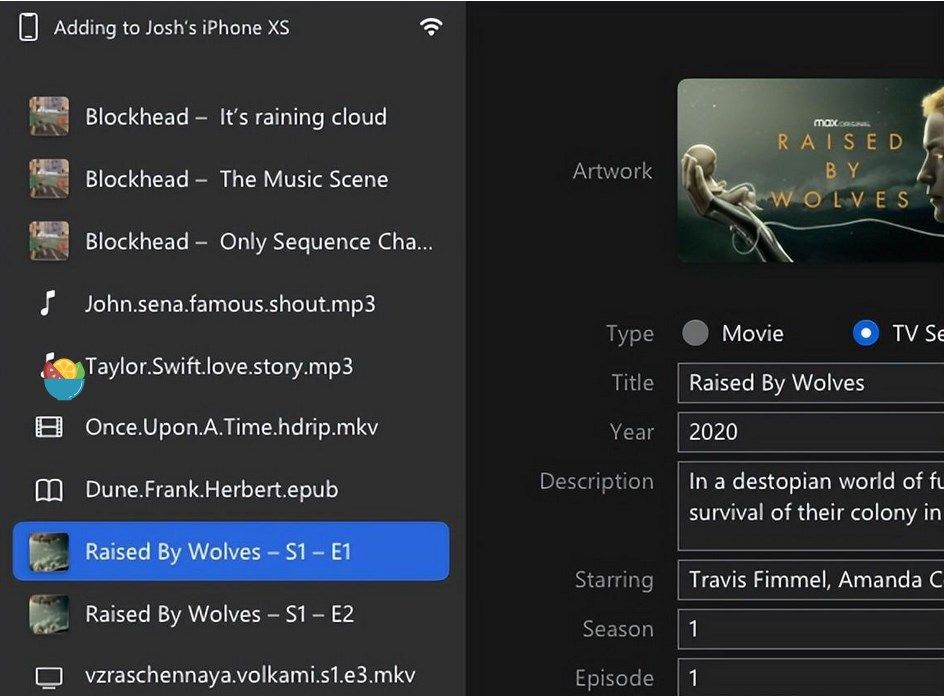
Task: Click the iPhone device icon
Action: click(29, 27)
